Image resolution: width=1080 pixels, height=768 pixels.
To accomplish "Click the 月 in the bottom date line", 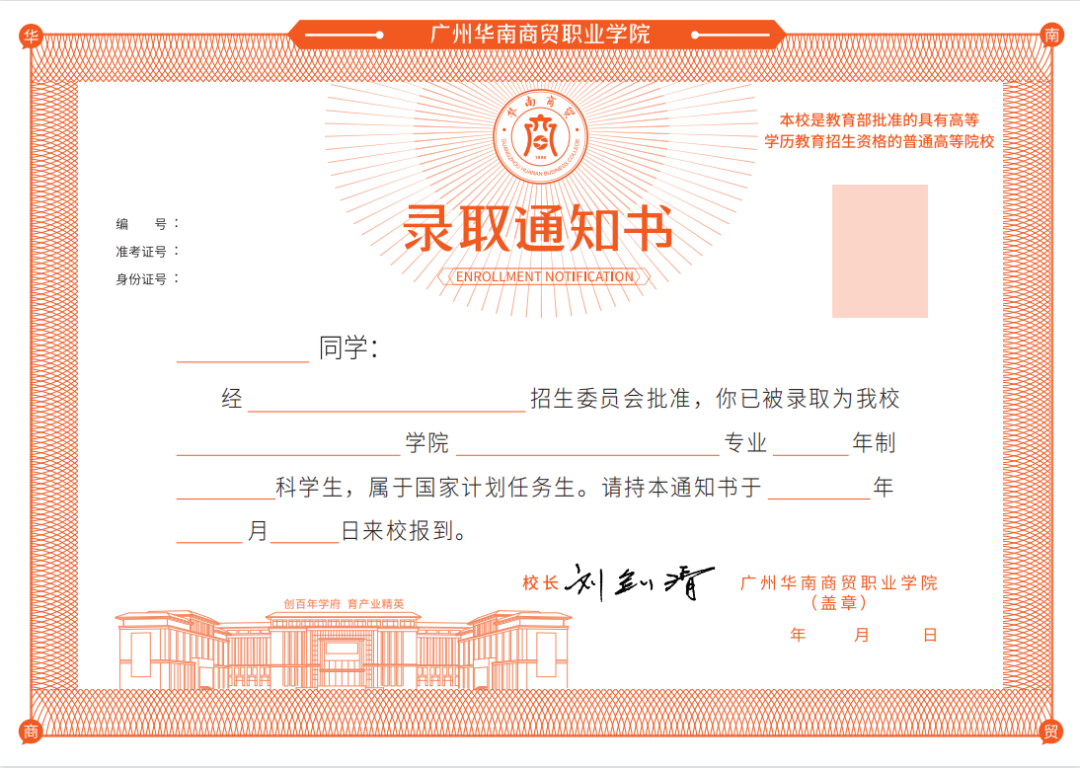I will [862, 635].
